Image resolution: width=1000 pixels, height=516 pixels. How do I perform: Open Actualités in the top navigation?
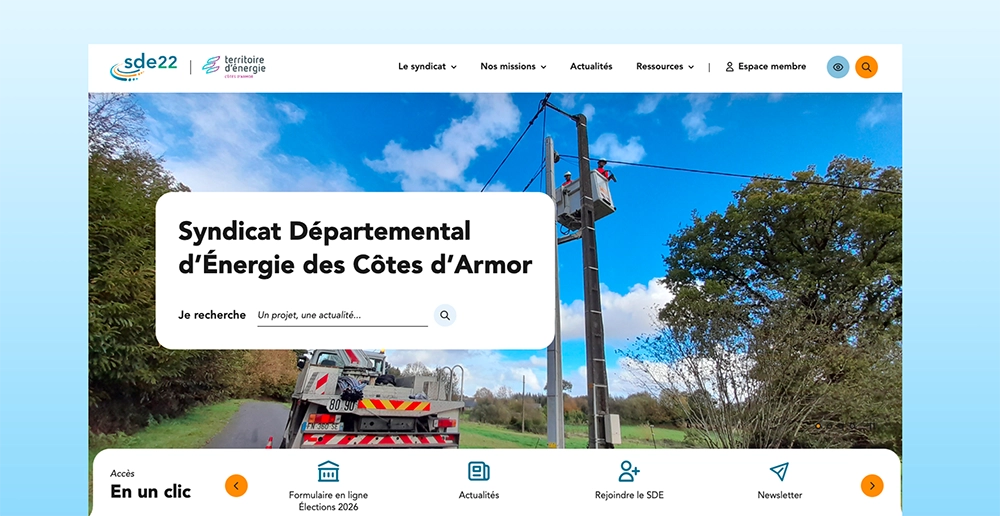click(x=591, y=66)
